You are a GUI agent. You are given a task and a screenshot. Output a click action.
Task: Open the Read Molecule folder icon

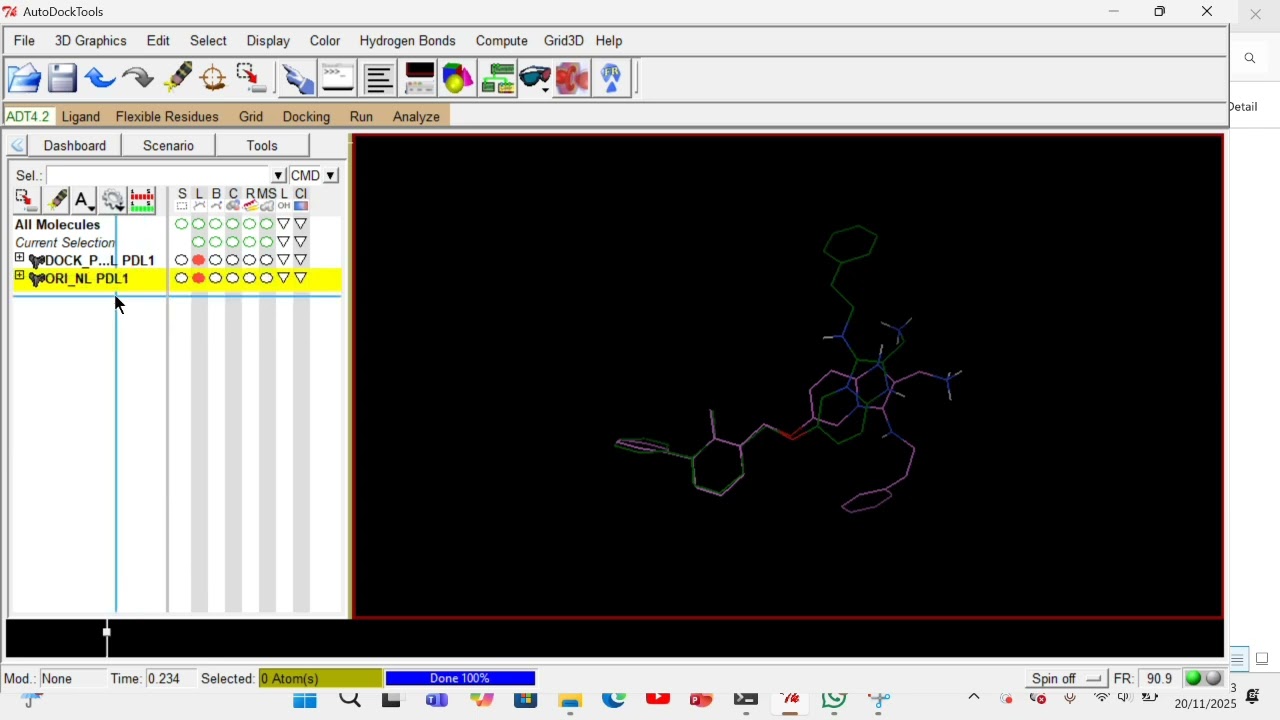[x=23, y=78]
